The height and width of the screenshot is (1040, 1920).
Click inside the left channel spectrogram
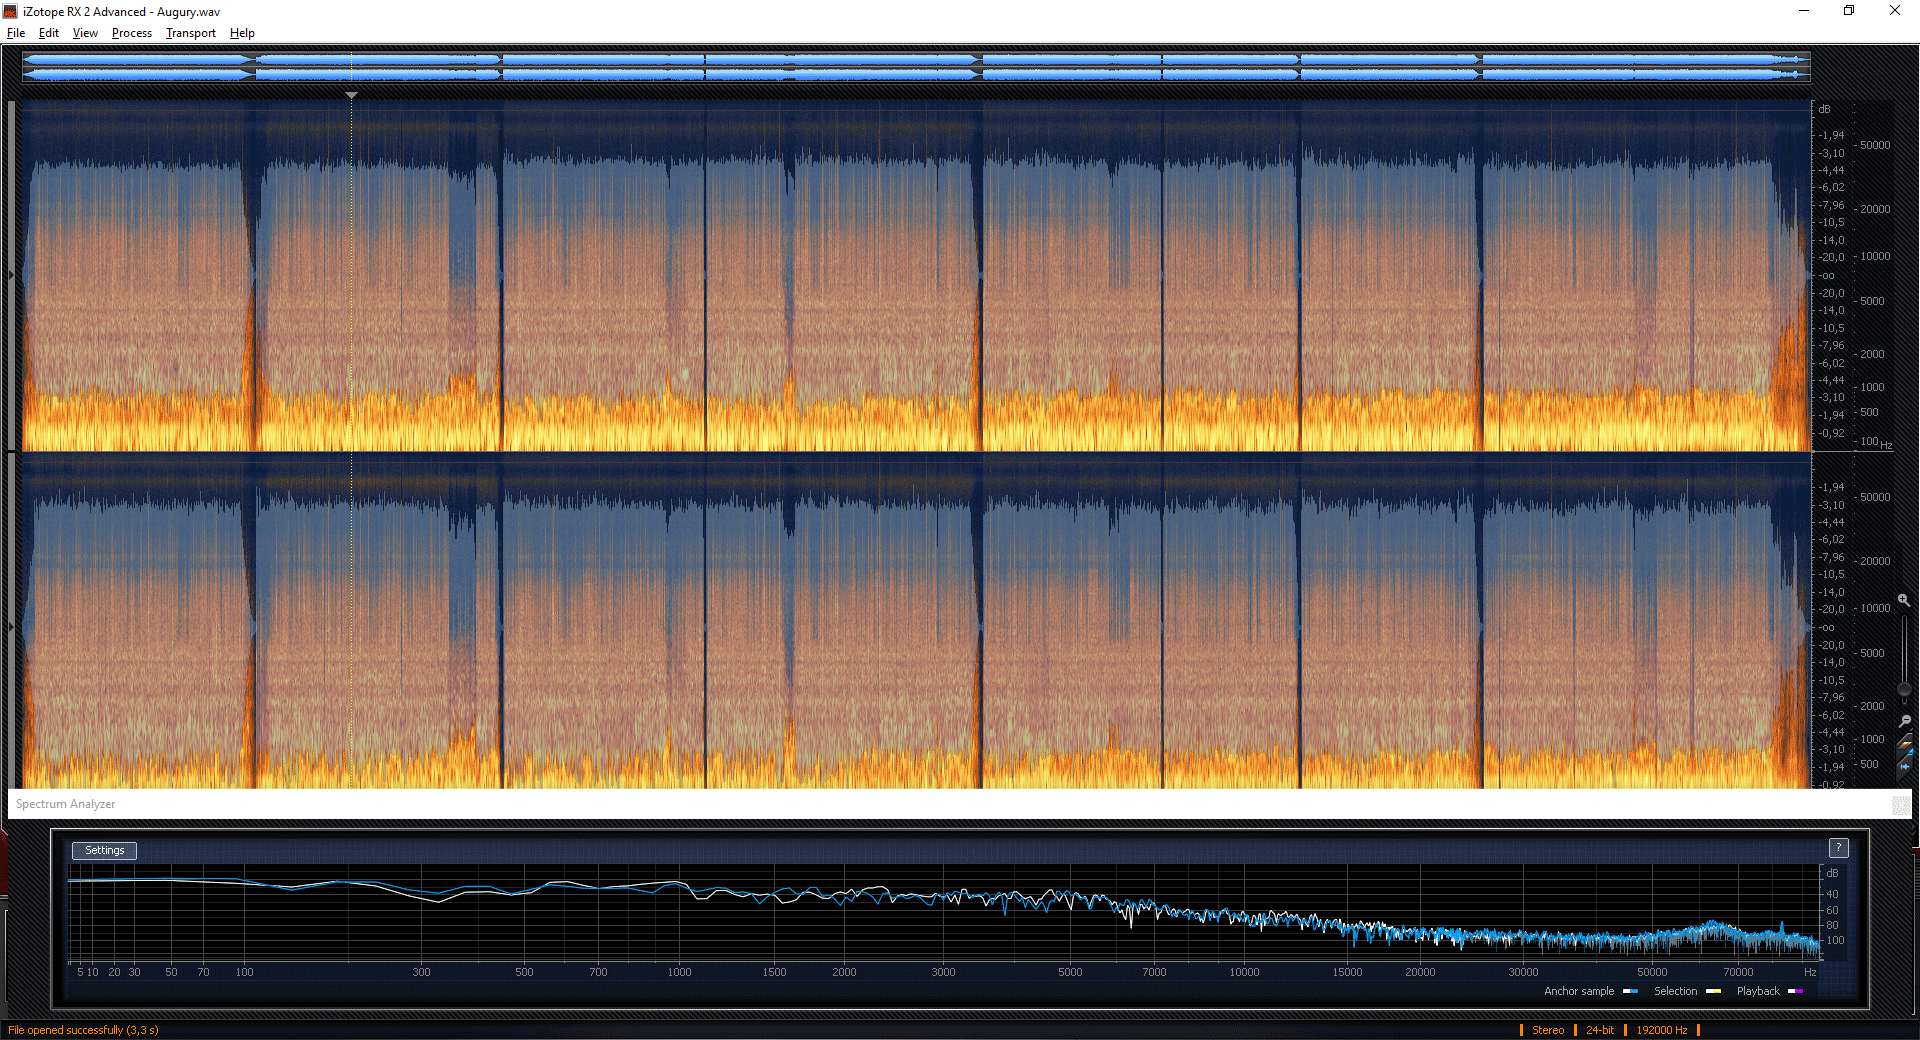tap(916, 275)
